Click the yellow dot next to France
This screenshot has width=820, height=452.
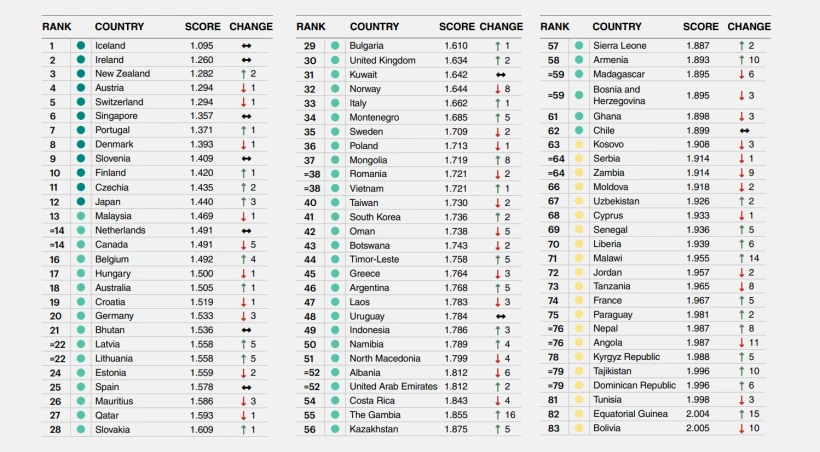click(578, 301)
